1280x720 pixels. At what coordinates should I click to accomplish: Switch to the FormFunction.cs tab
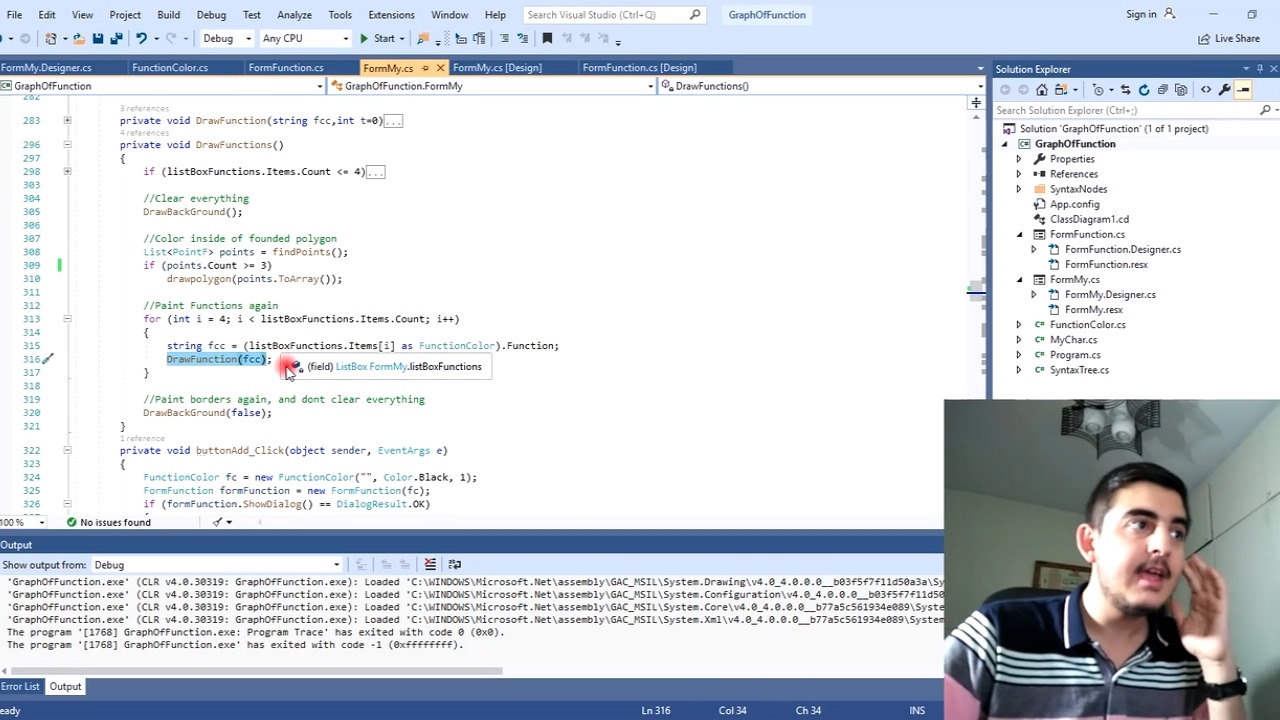[x=286, y=68]
